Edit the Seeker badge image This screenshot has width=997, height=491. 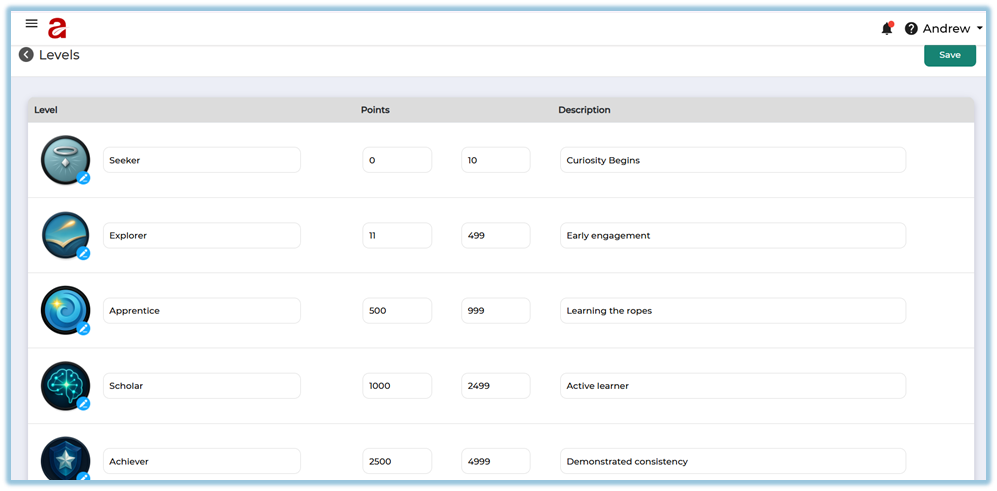pos(84,178)
